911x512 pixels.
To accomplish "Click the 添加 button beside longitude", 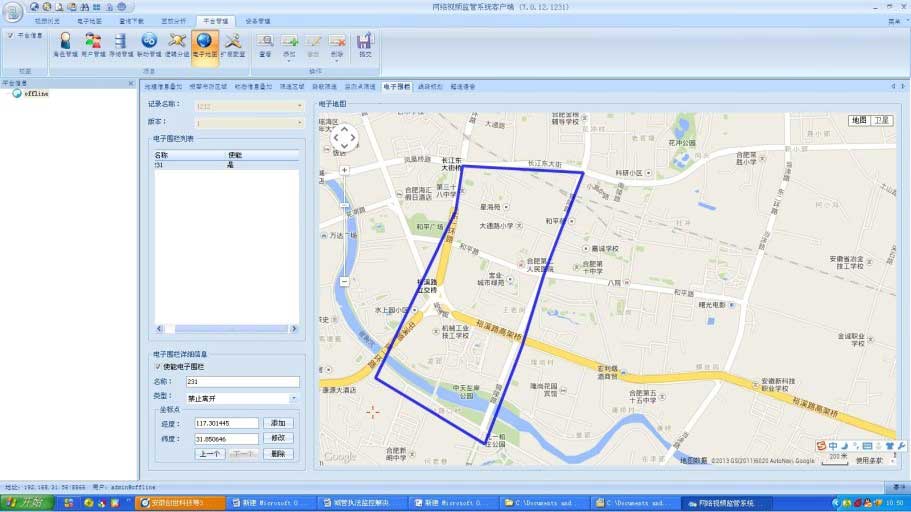I will 278,423.
